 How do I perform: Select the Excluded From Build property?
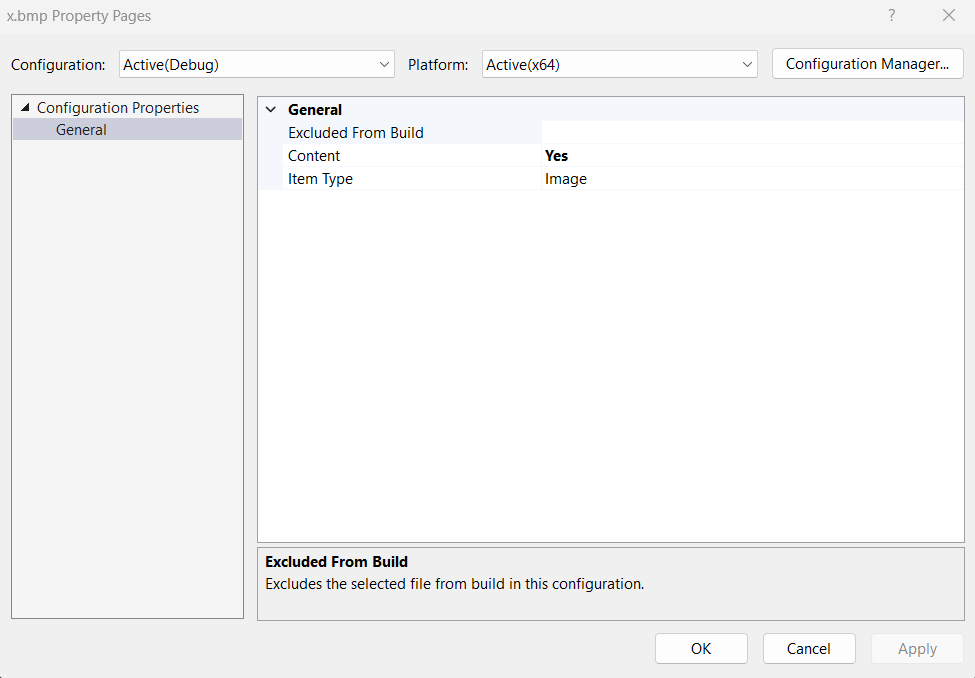(x=356, y=133)
